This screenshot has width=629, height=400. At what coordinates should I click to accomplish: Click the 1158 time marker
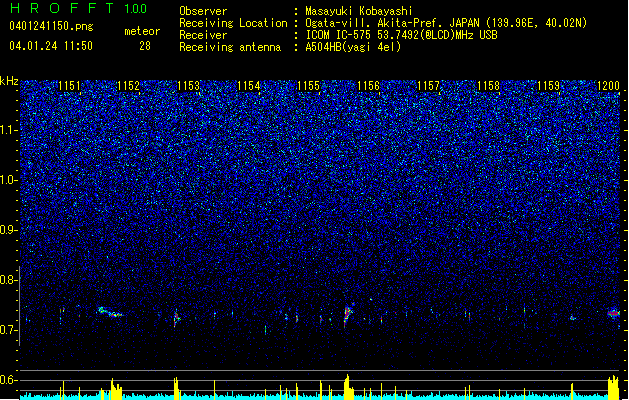pyautogui.click(x=489, y=86)
